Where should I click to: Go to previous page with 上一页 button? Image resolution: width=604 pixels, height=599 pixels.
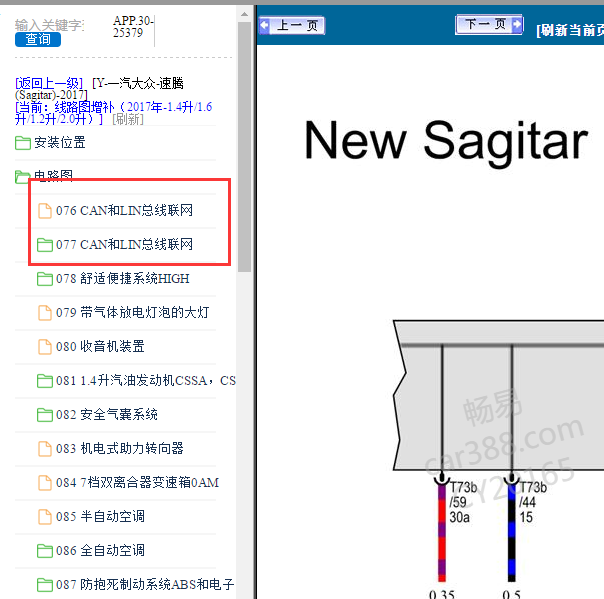292,25
